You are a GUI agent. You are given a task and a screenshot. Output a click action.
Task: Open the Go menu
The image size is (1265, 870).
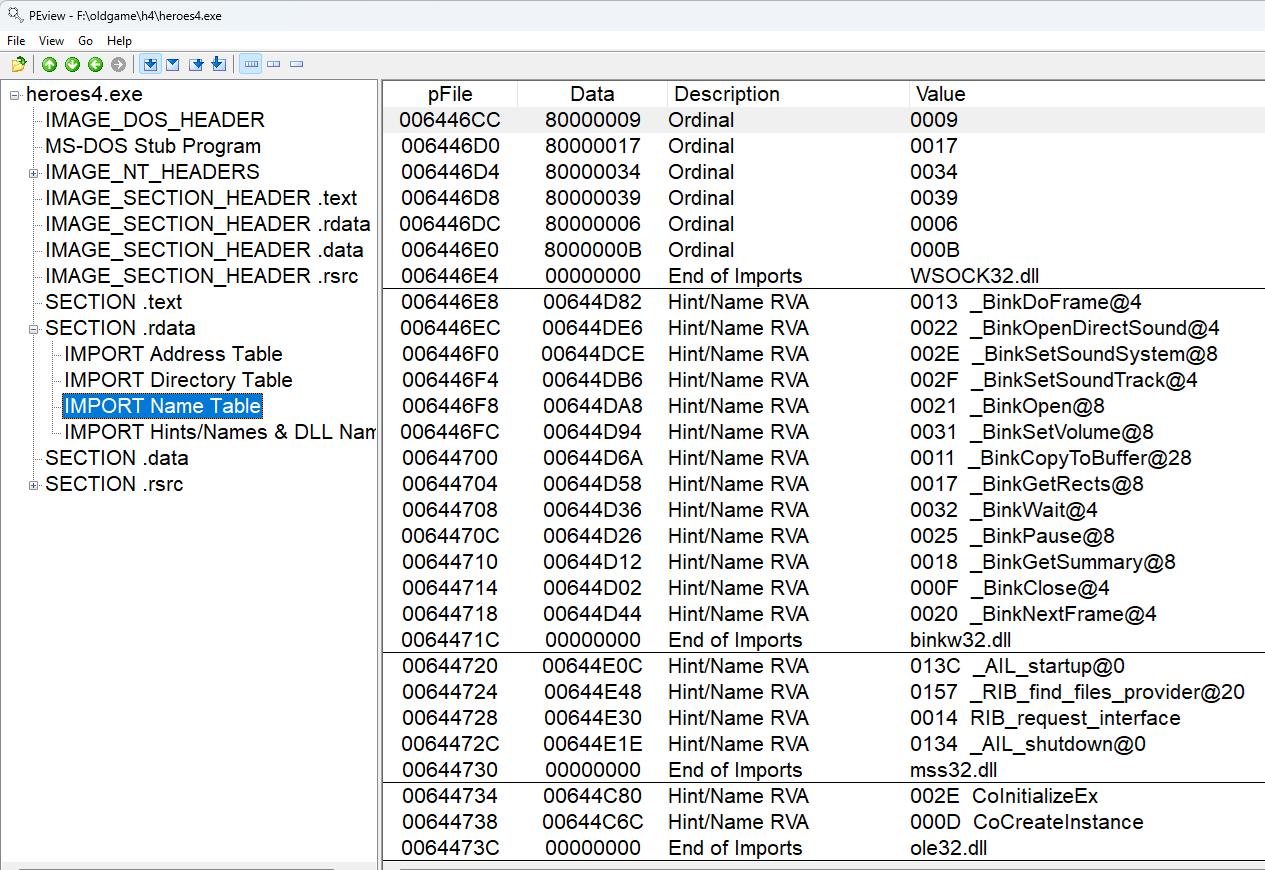[86, 41]
